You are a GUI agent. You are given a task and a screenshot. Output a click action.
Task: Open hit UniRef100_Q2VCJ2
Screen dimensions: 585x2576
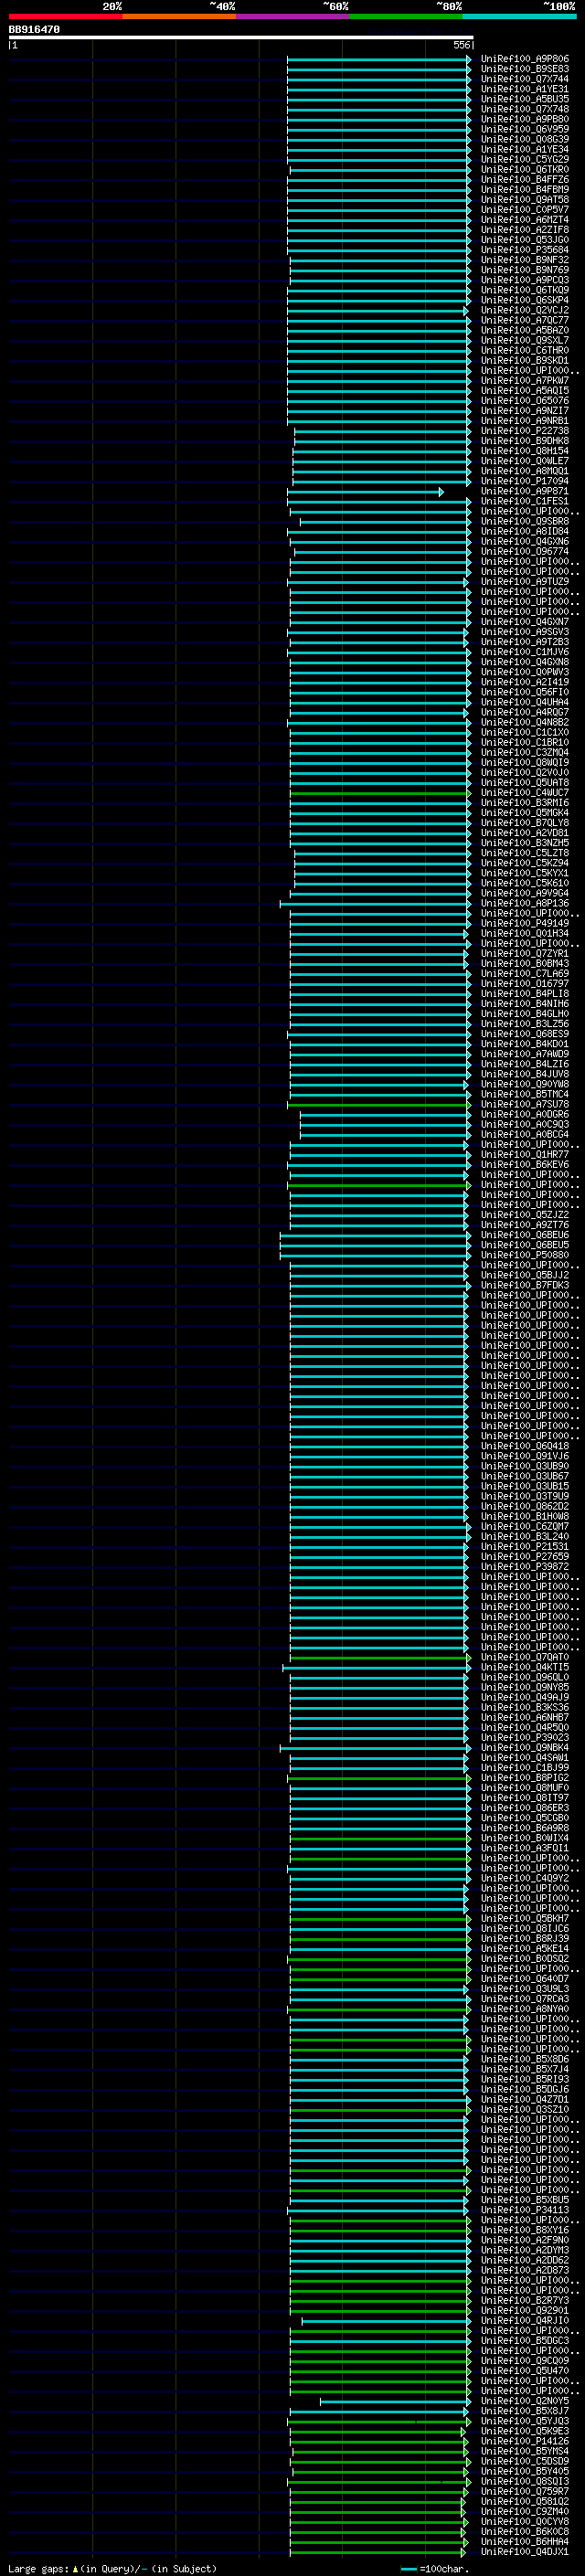[x=524, y=310]
